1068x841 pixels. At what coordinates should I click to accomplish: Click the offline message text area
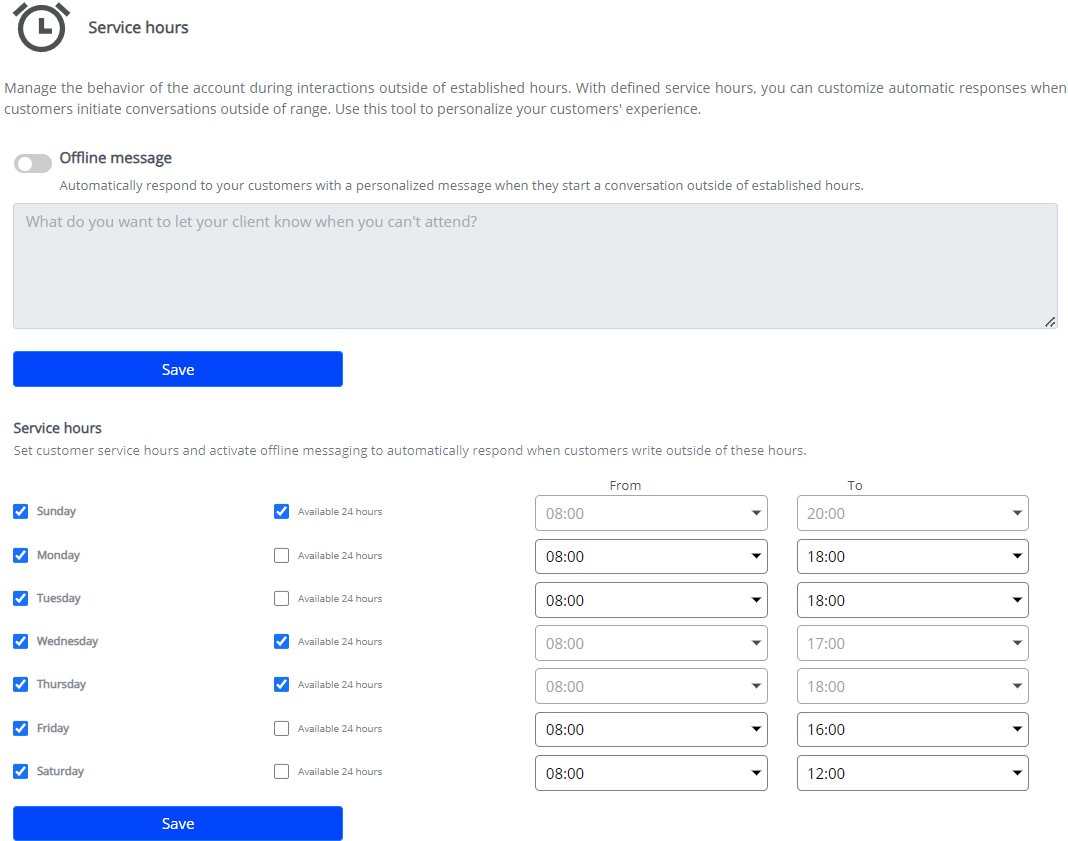[x=534, y=266]
